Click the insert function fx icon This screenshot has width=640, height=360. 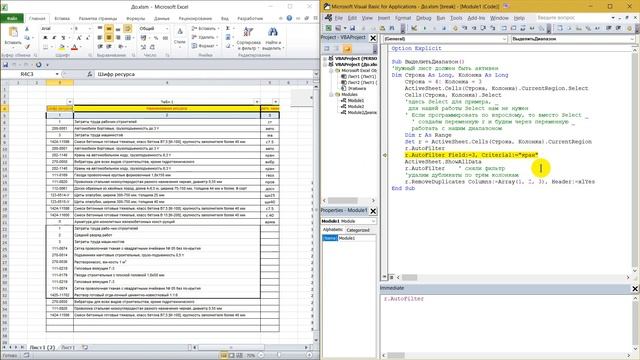[x=89, y=74]
